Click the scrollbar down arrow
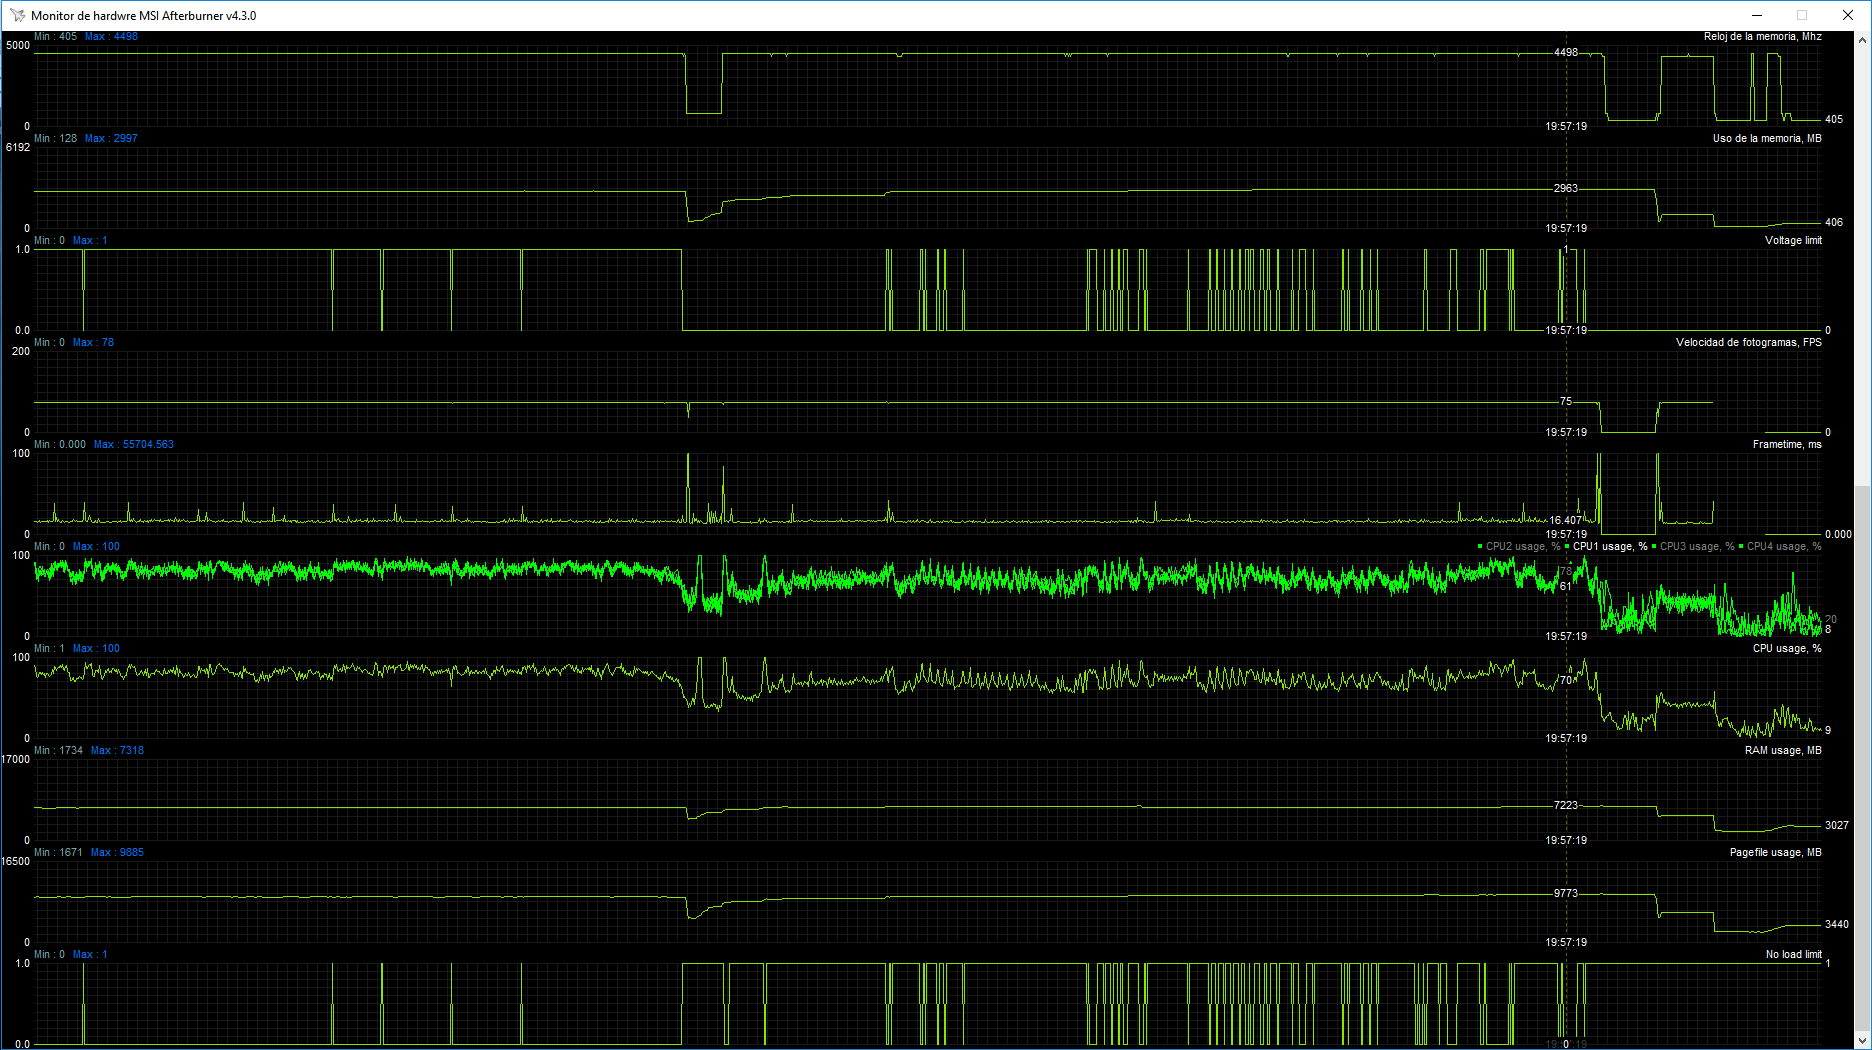This screenshot has height=1050, width=1872. (1864, 1042)
